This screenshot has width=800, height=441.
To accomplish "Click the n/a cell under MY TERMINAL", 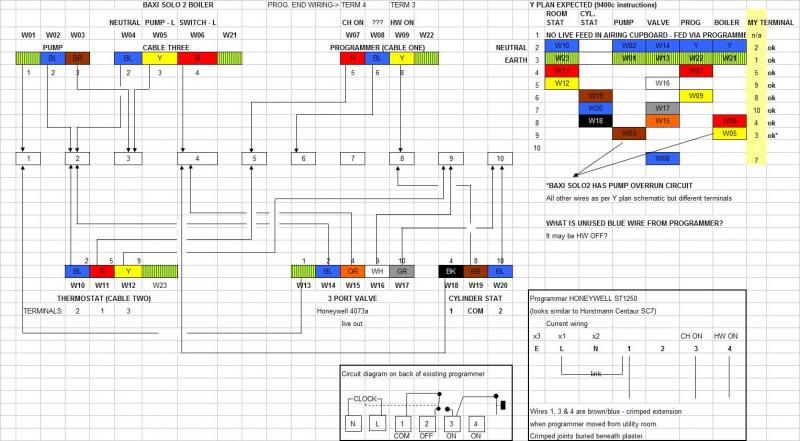I will coord(757,34).
